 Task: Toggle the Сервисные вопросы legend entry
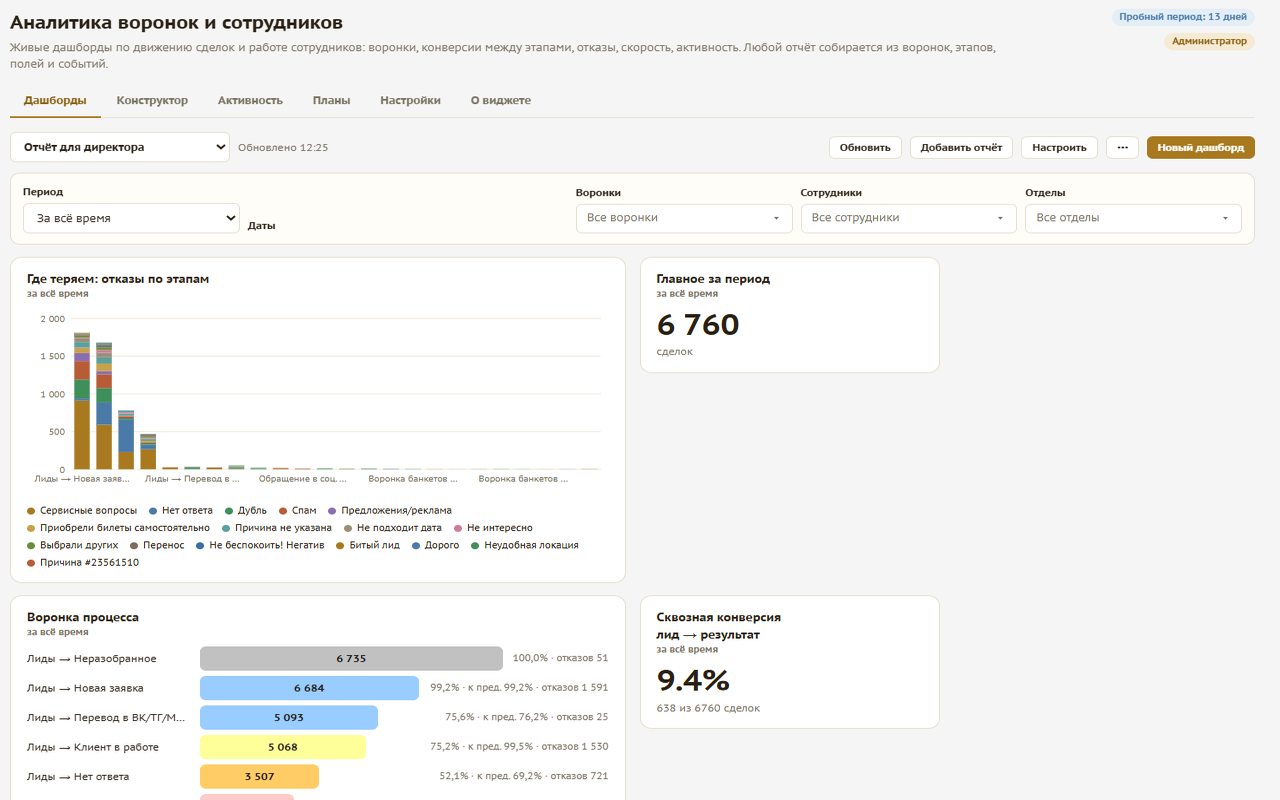(82, 510)
